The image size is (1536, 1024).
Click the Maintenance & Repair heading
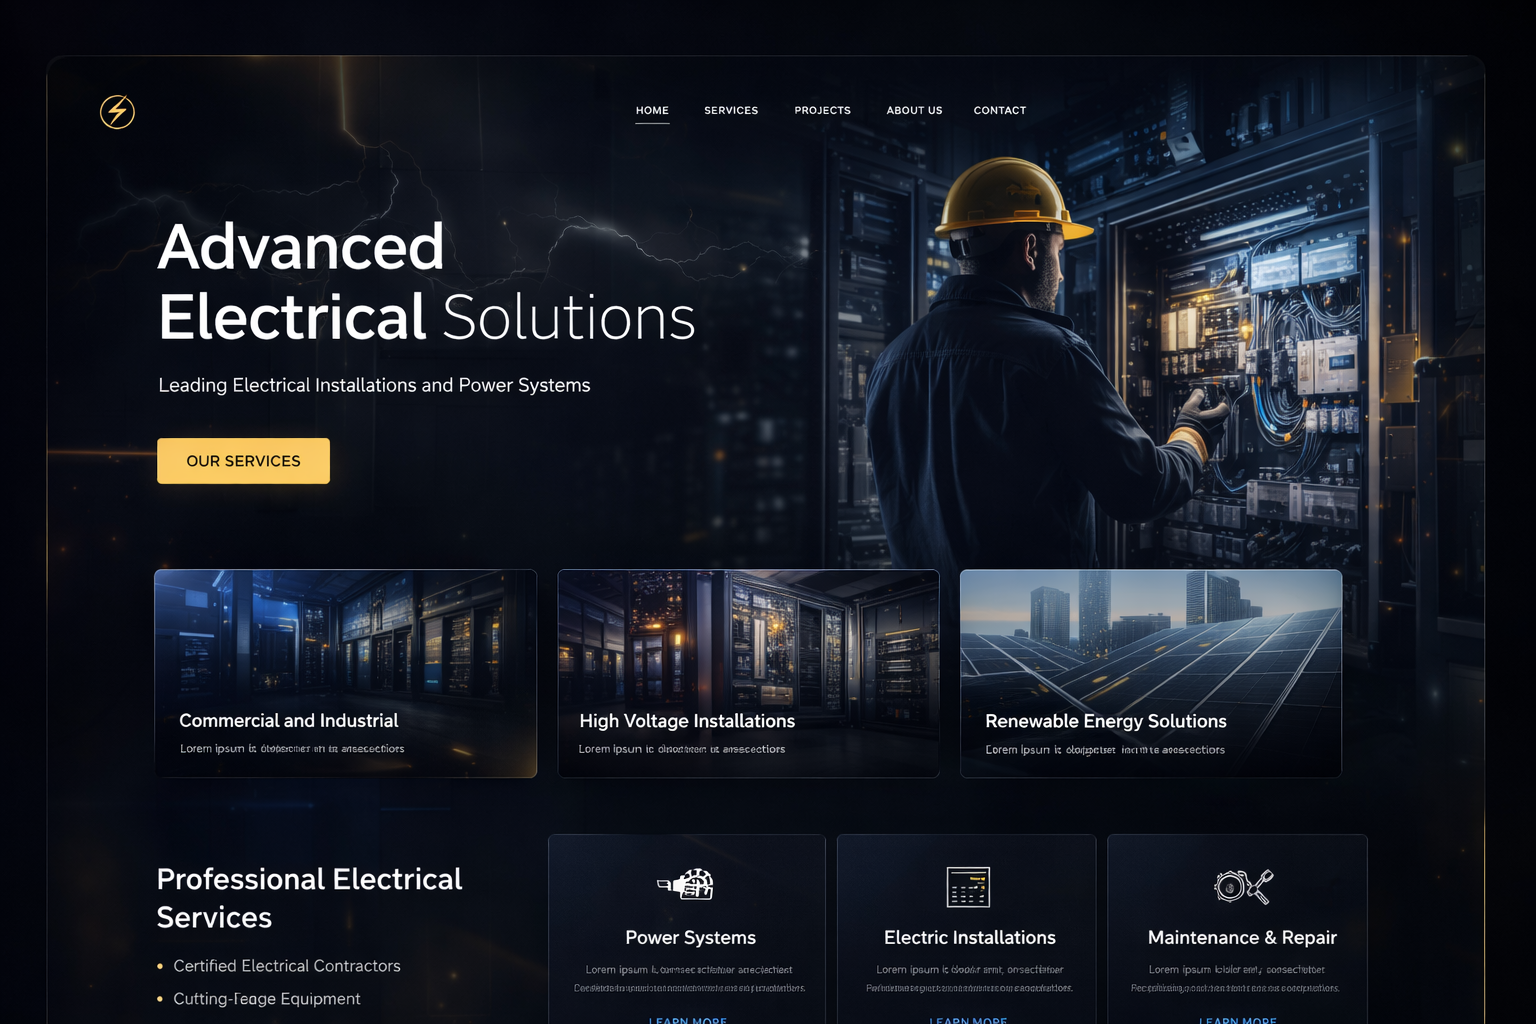click(1242, 938)
